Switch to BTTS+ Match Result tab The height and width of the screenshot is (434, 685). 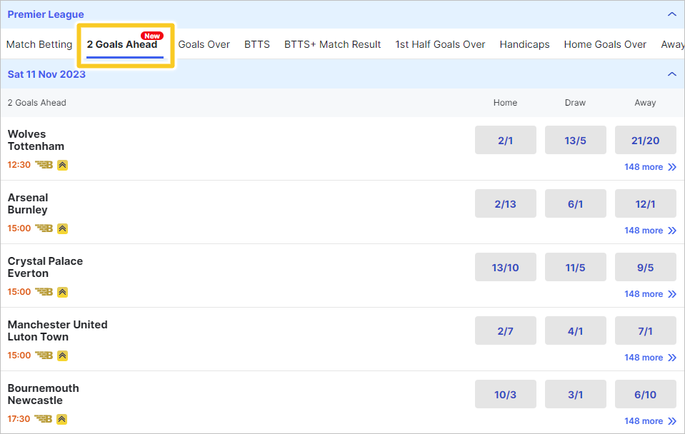[332, 45]
